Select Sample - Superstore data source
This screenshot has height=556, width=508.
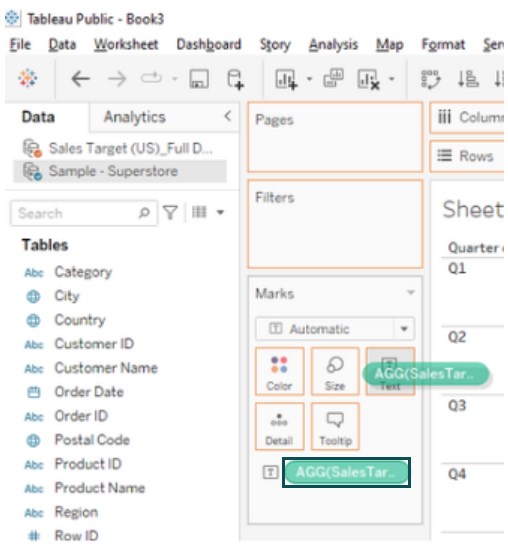[x=120, y=171]
